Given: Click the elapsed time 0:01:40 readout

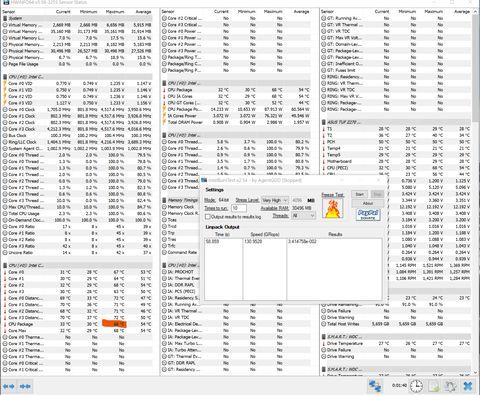Looking at the screenshot, I should (399, 386).
